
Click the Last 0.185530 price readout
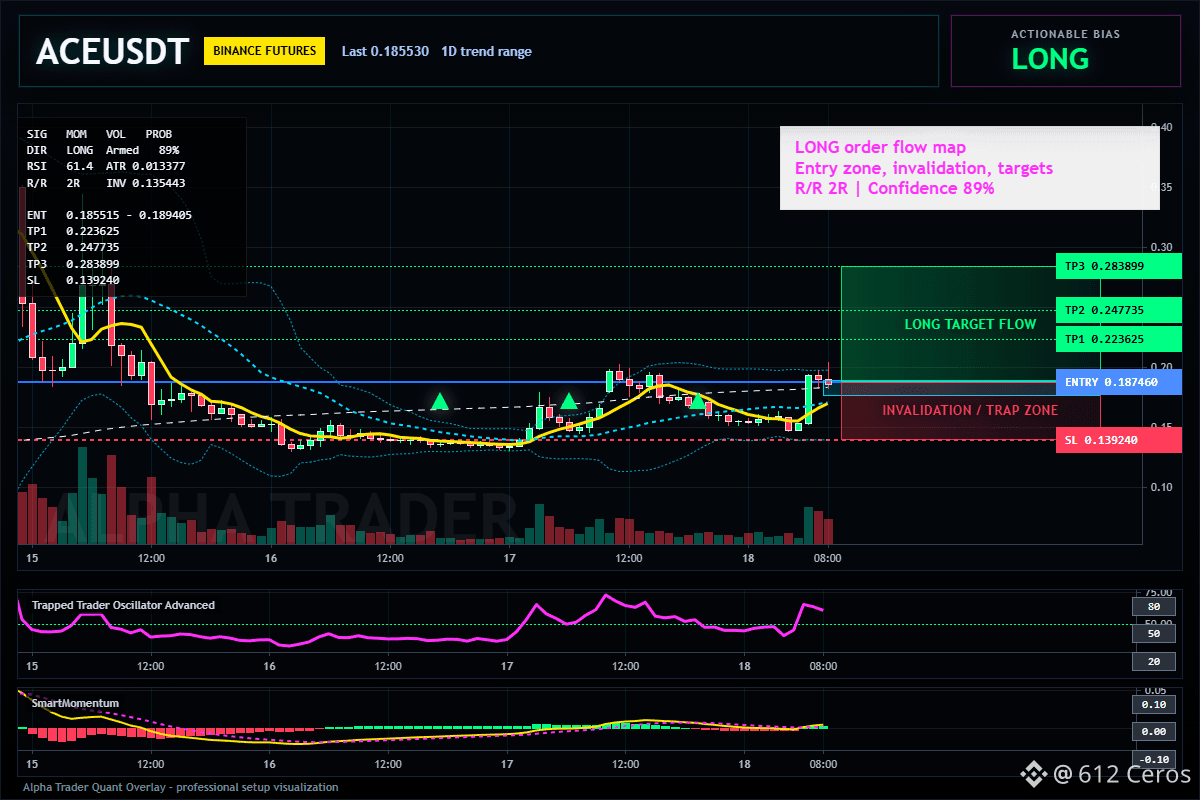pyautogui.click(x=385, y=51)
